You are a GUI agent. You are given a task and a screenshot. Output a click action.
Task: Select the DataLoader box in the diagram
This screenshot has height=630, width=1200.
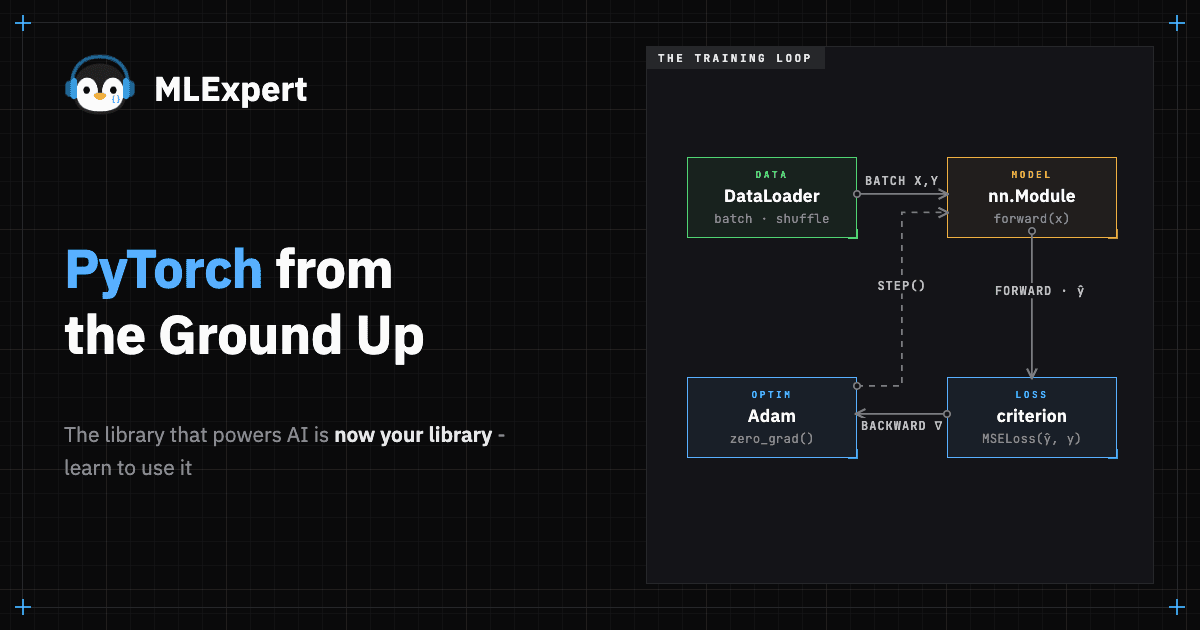772,197
